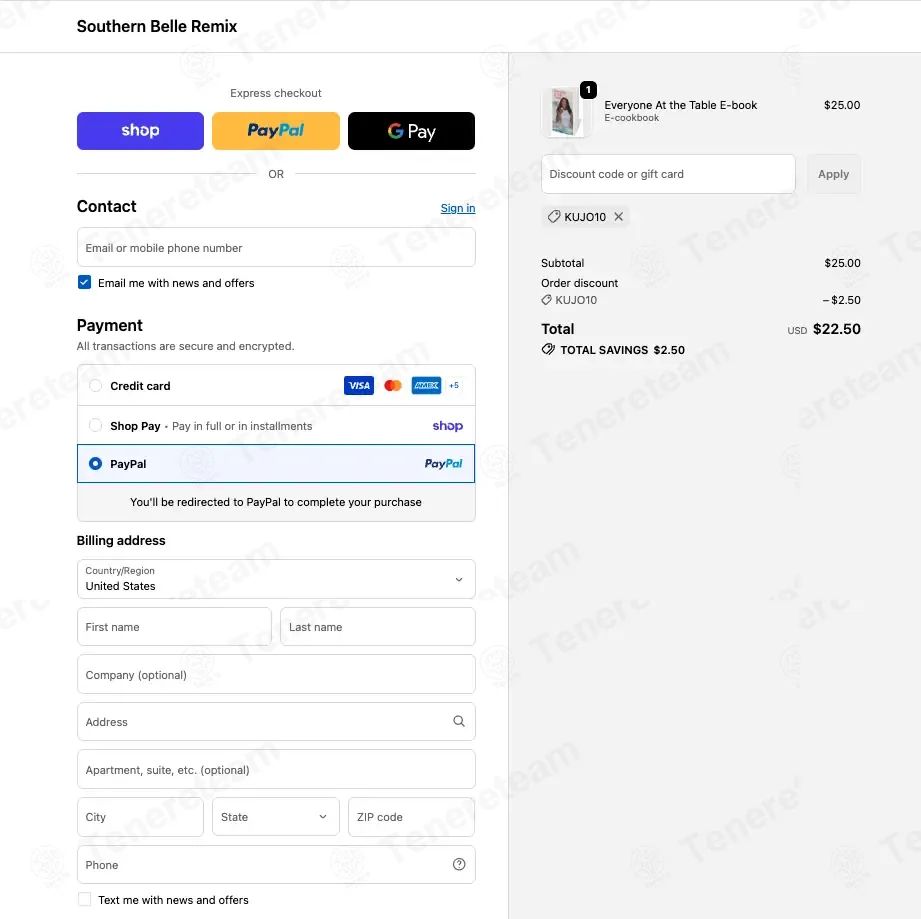Click the Phone field help question icon

coord(459,864)
